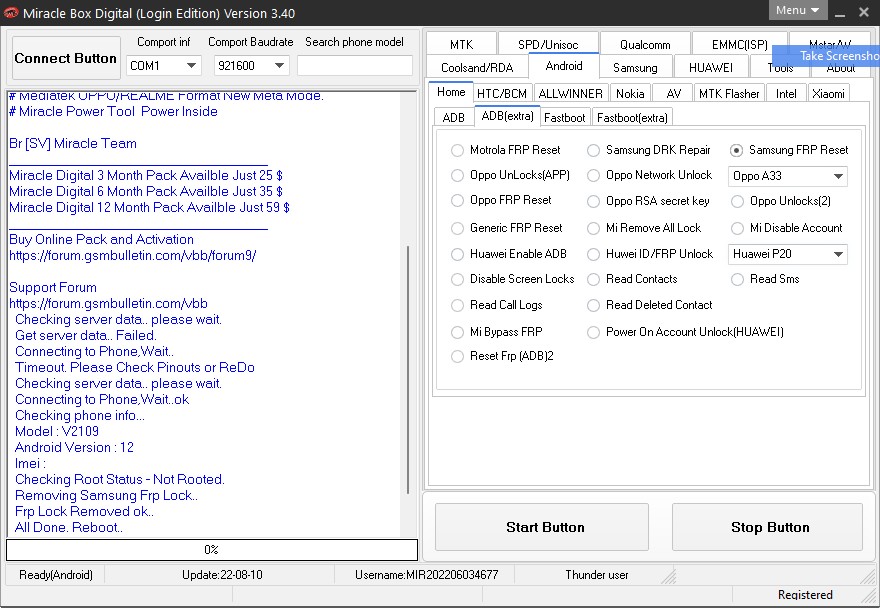Open the Fastboot(extra) tab
The height and width of the screenshot is (608, 880).
point(632,117)
